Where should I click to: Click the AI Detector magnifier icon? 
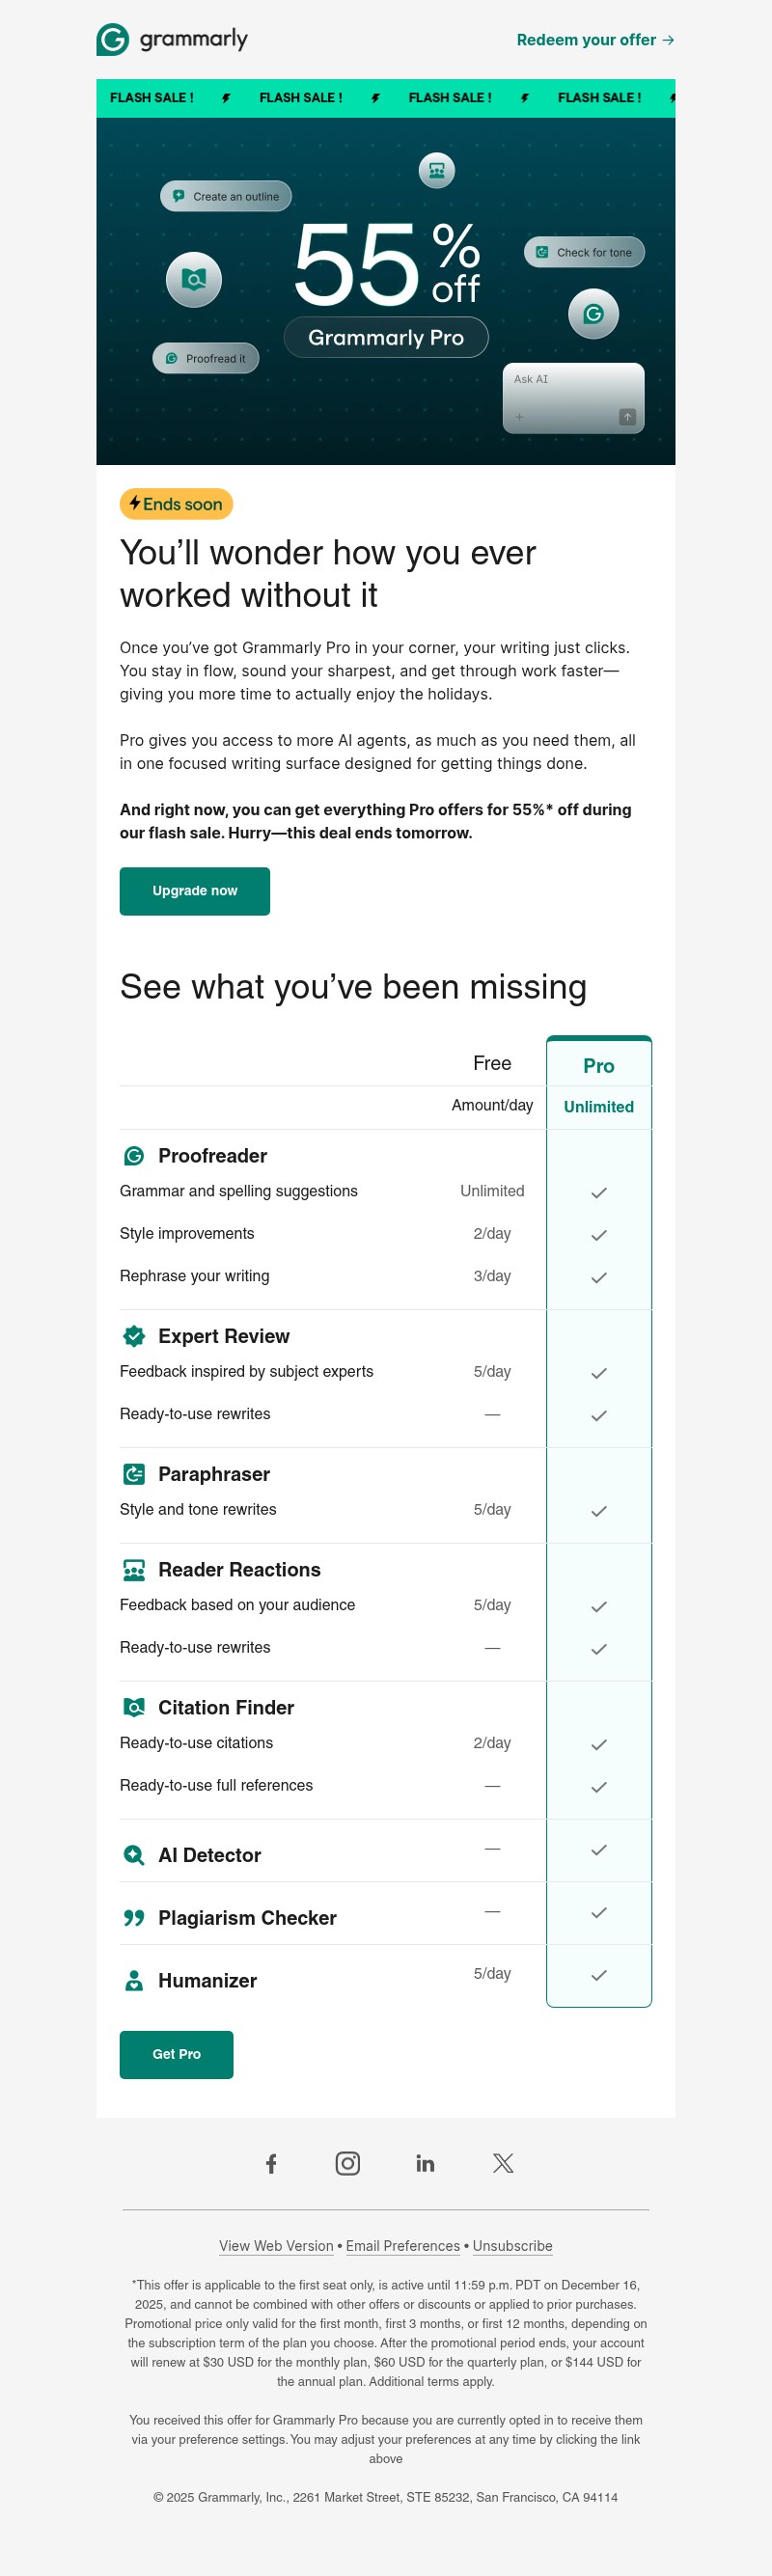pos(135,1854)
